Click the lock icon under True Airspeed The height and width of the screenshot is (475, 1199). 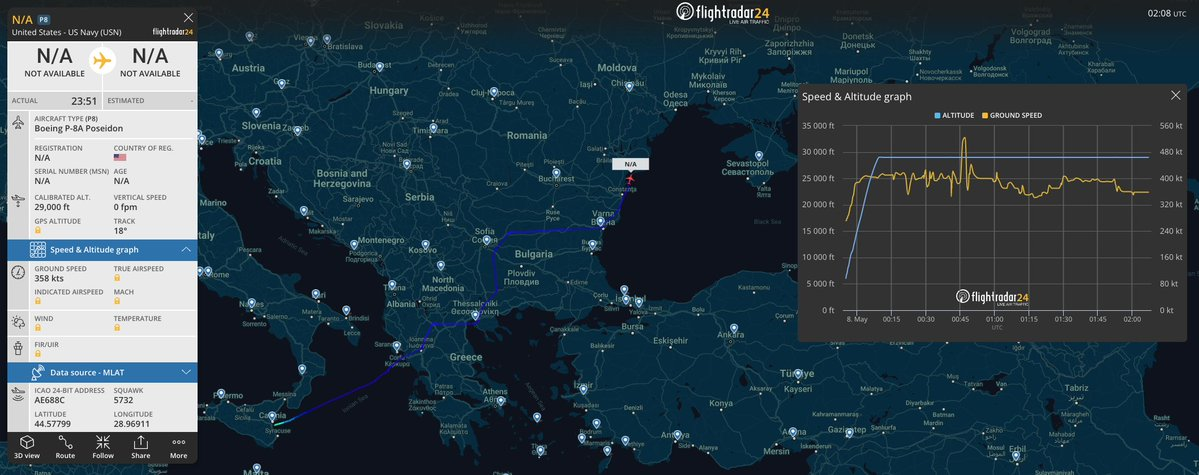click(x=118, y=278)
